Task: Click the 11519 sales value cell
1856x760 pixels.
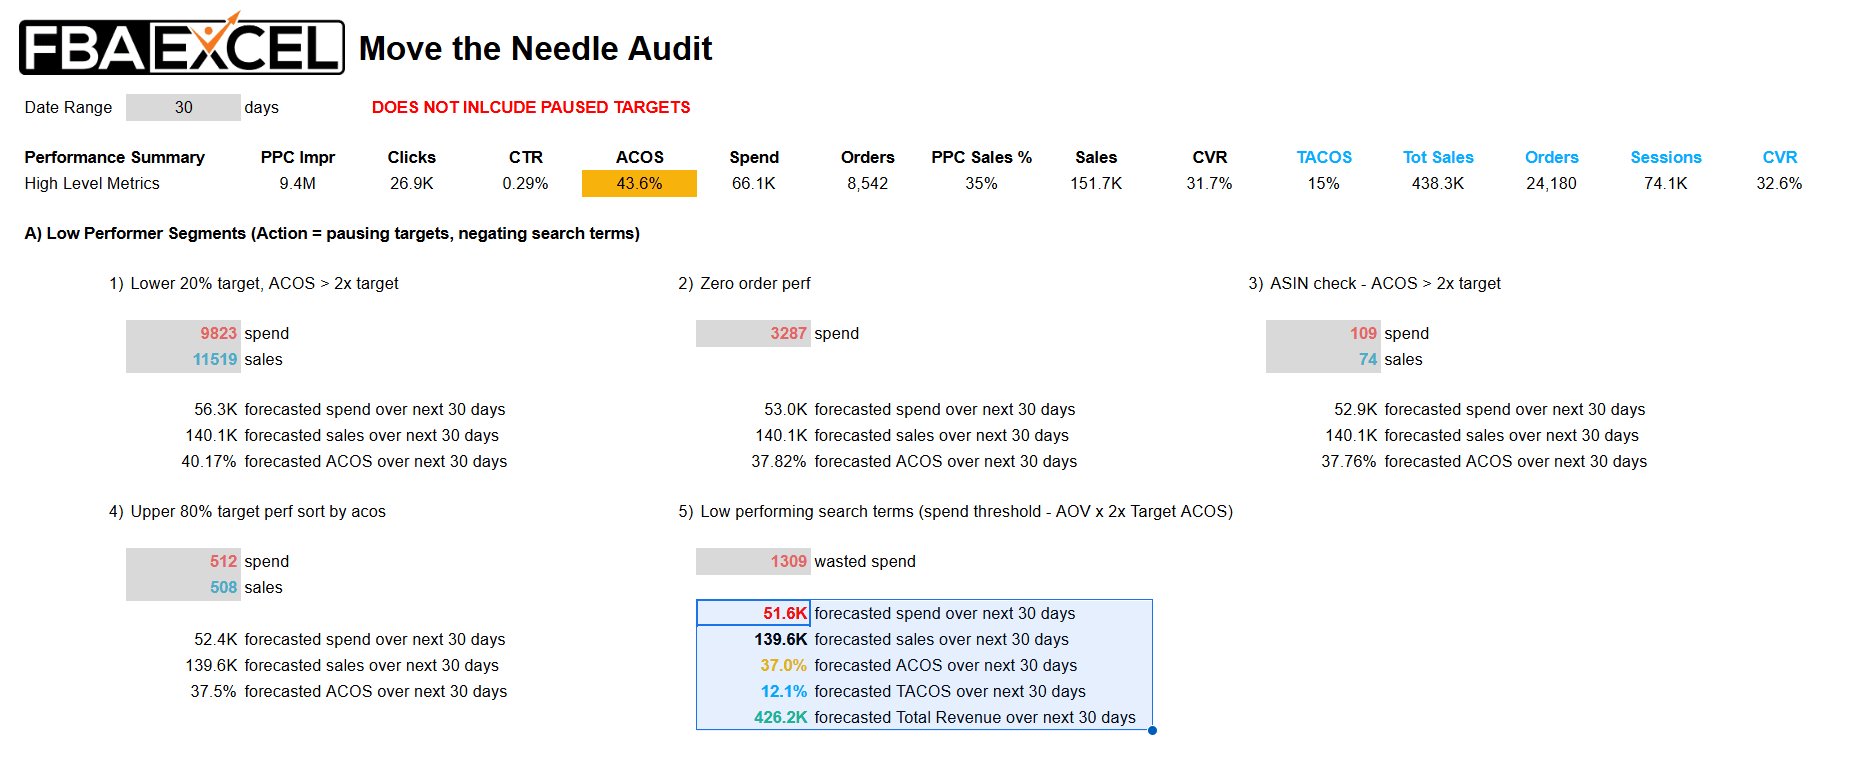Action: (183, 359)
